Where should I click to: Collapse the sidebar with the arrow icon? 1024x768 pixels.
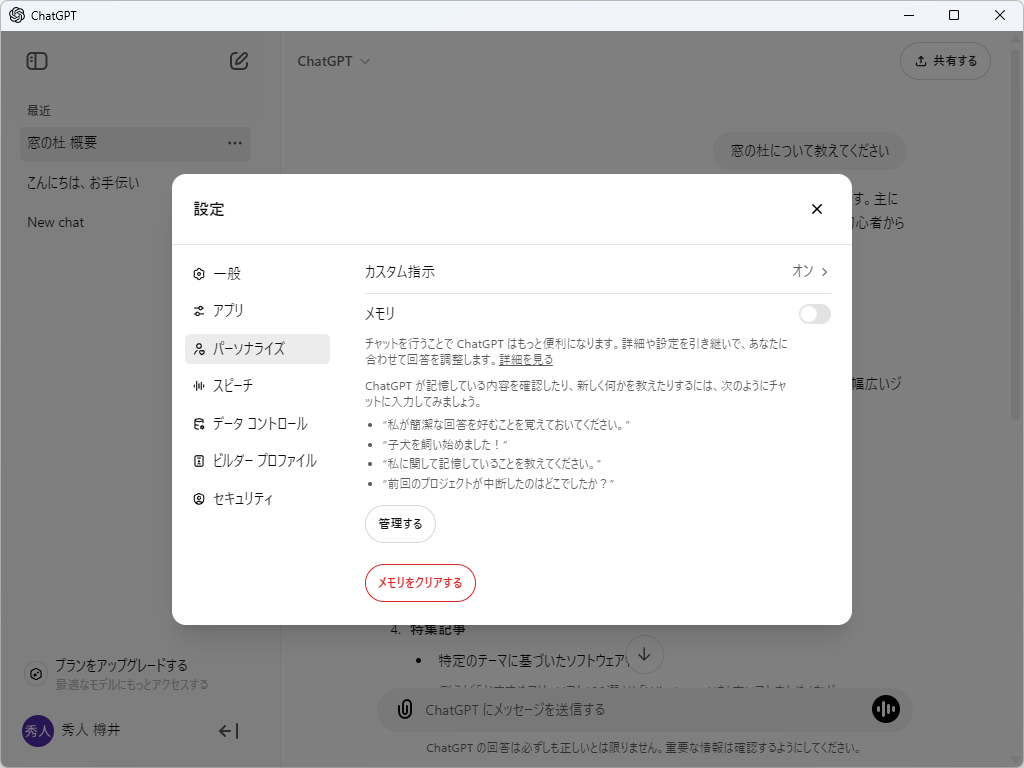(x=229, y=731)
